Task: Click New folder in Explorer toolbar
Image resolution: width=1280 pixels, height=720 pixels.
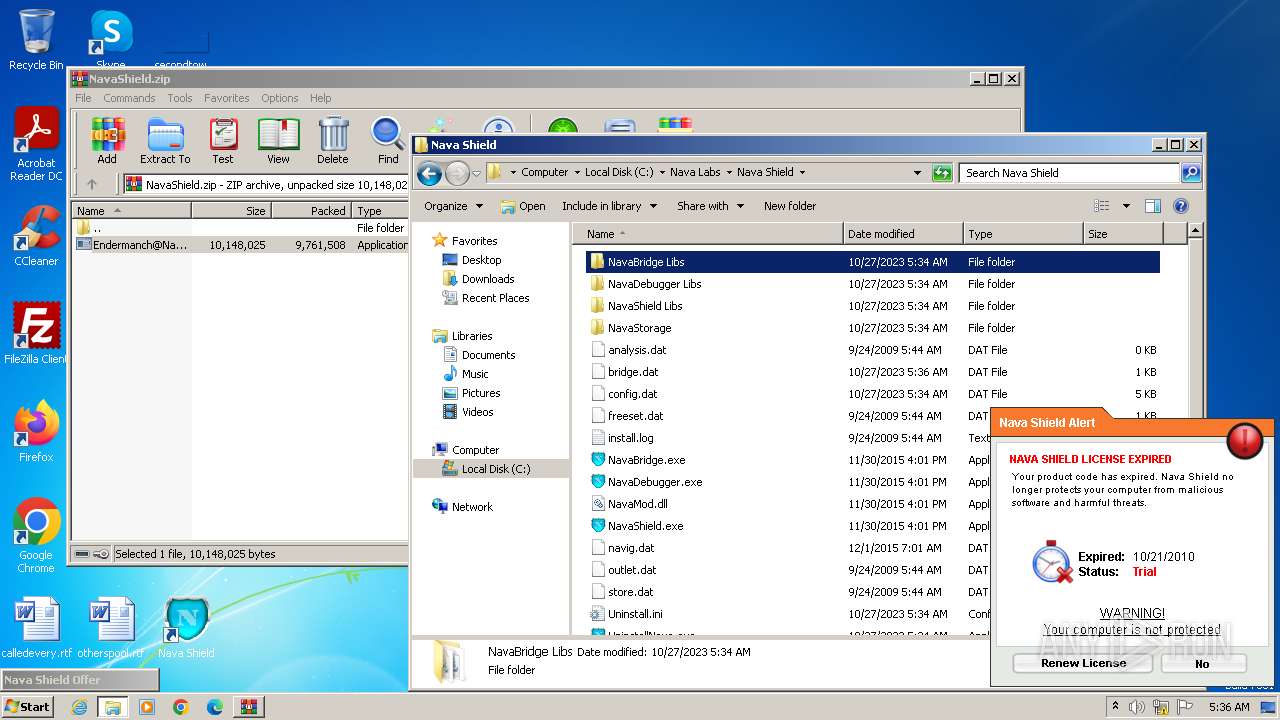Action: click(790, 206)
